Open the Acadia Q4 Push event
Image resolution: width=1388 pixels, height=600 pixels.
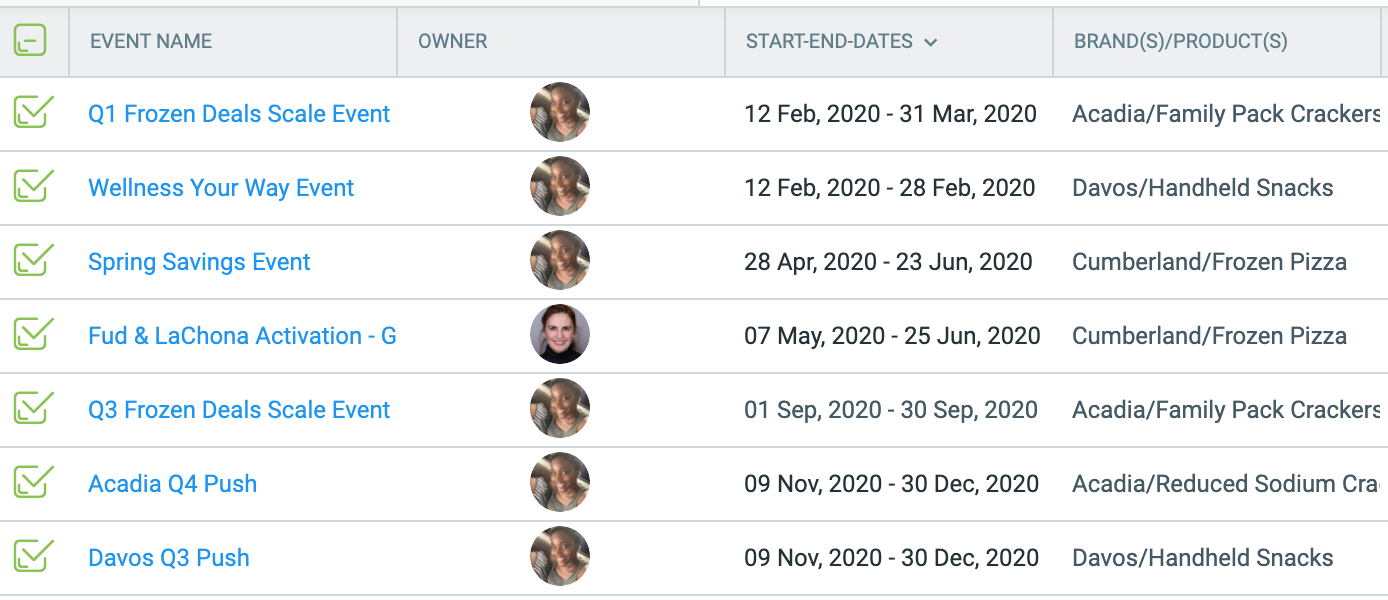click(172, 484)
